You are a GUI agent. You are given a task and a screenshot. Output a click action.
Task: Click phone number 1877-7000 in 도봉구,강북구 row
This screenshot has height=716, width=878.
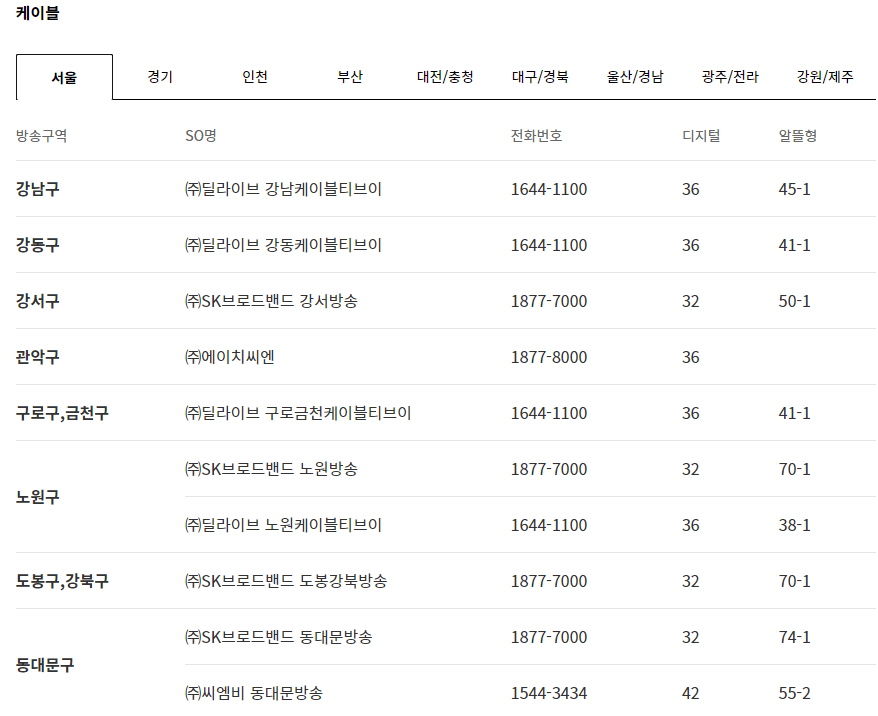[549, 581]
